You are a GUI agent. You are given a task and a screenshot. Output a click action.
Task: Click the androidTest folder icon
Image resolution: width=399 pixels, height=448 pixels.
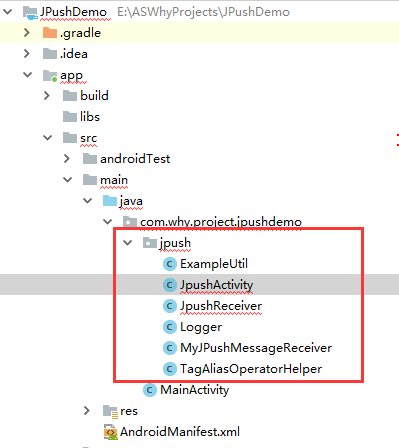pyautogui.click(x=90, y=159)
